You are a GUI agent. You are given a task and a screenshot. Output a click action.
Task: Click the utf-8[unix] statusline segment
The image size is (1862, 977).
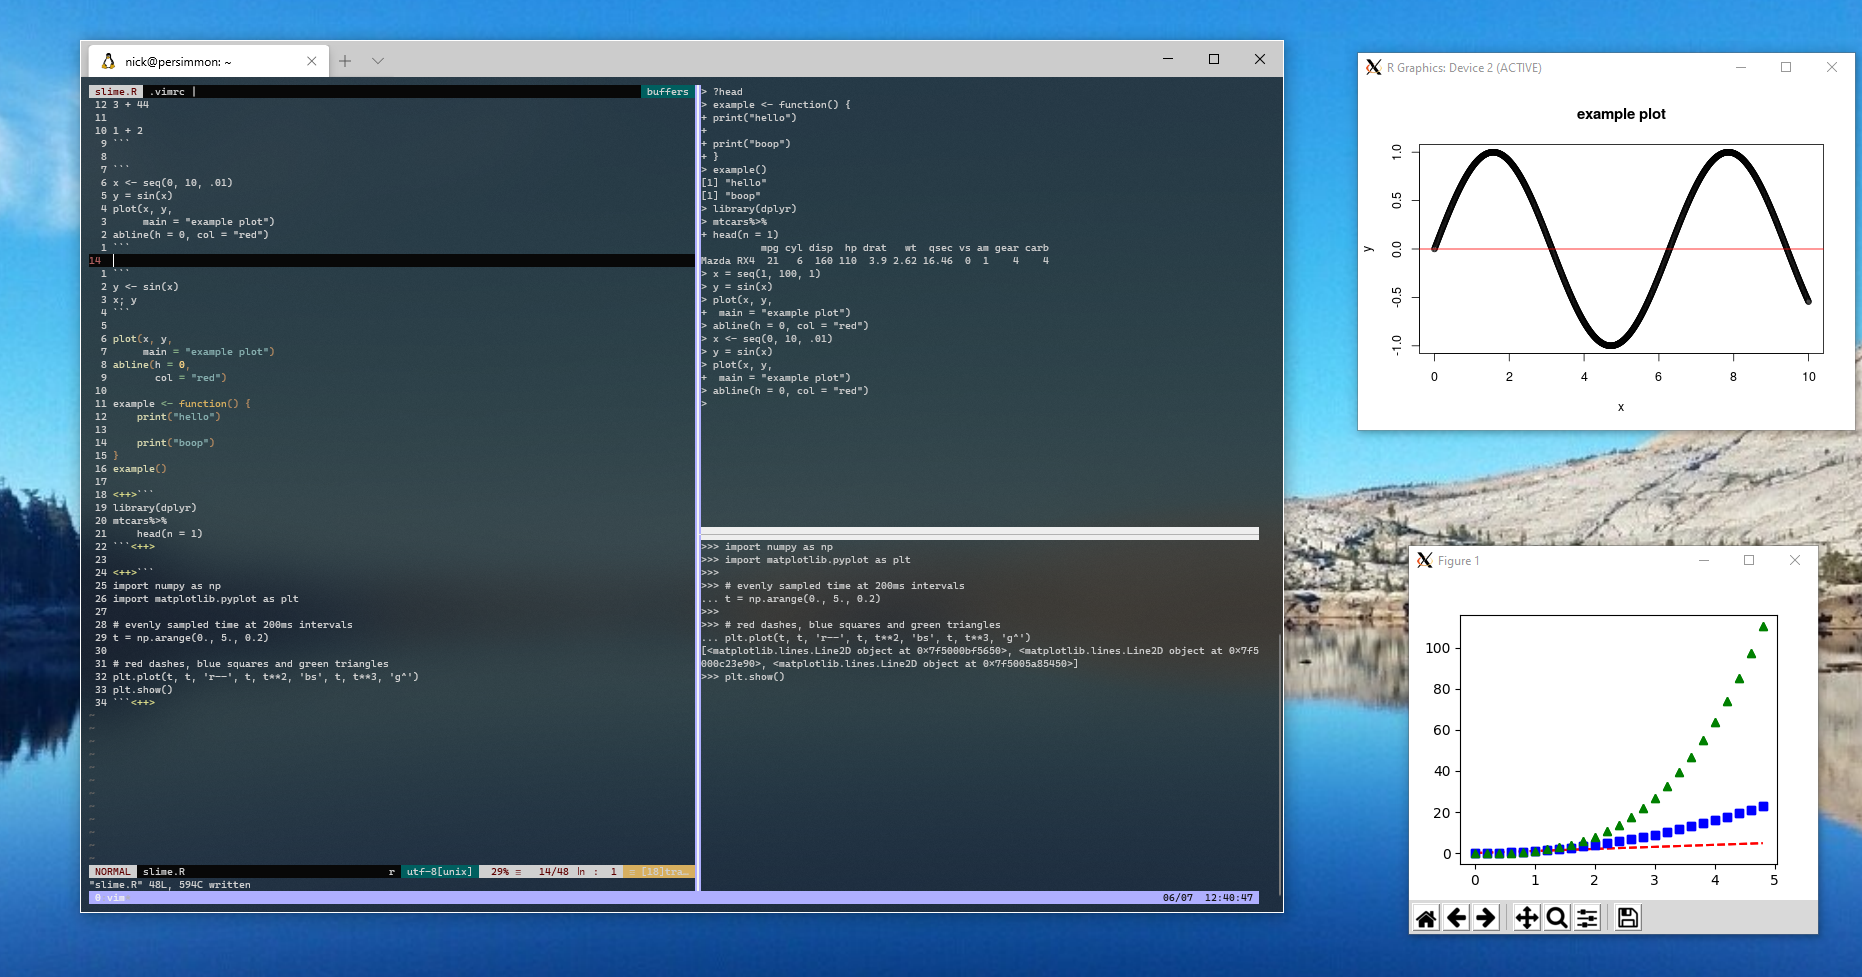439,872
